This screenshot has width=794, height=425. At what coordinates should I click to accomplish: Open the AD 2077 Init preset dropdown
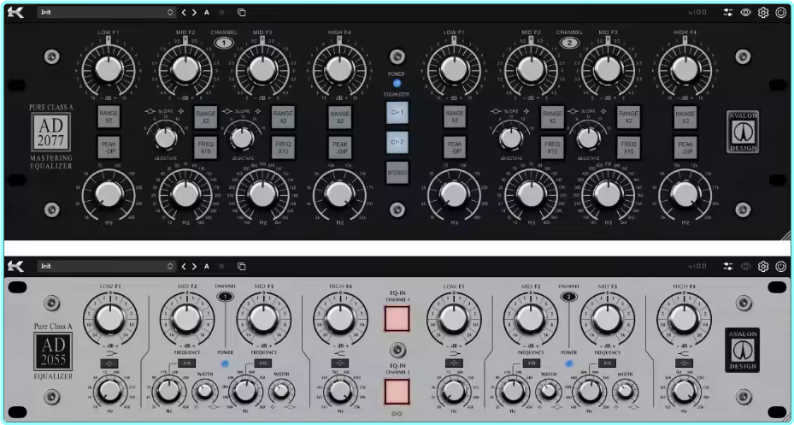[x=106, y=13]
